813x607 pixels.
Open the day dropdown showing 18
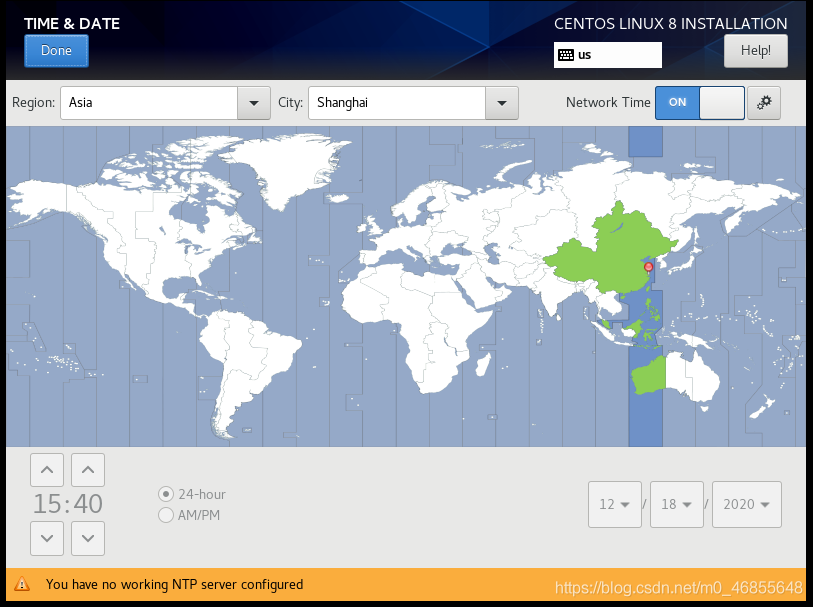(677, 504)
